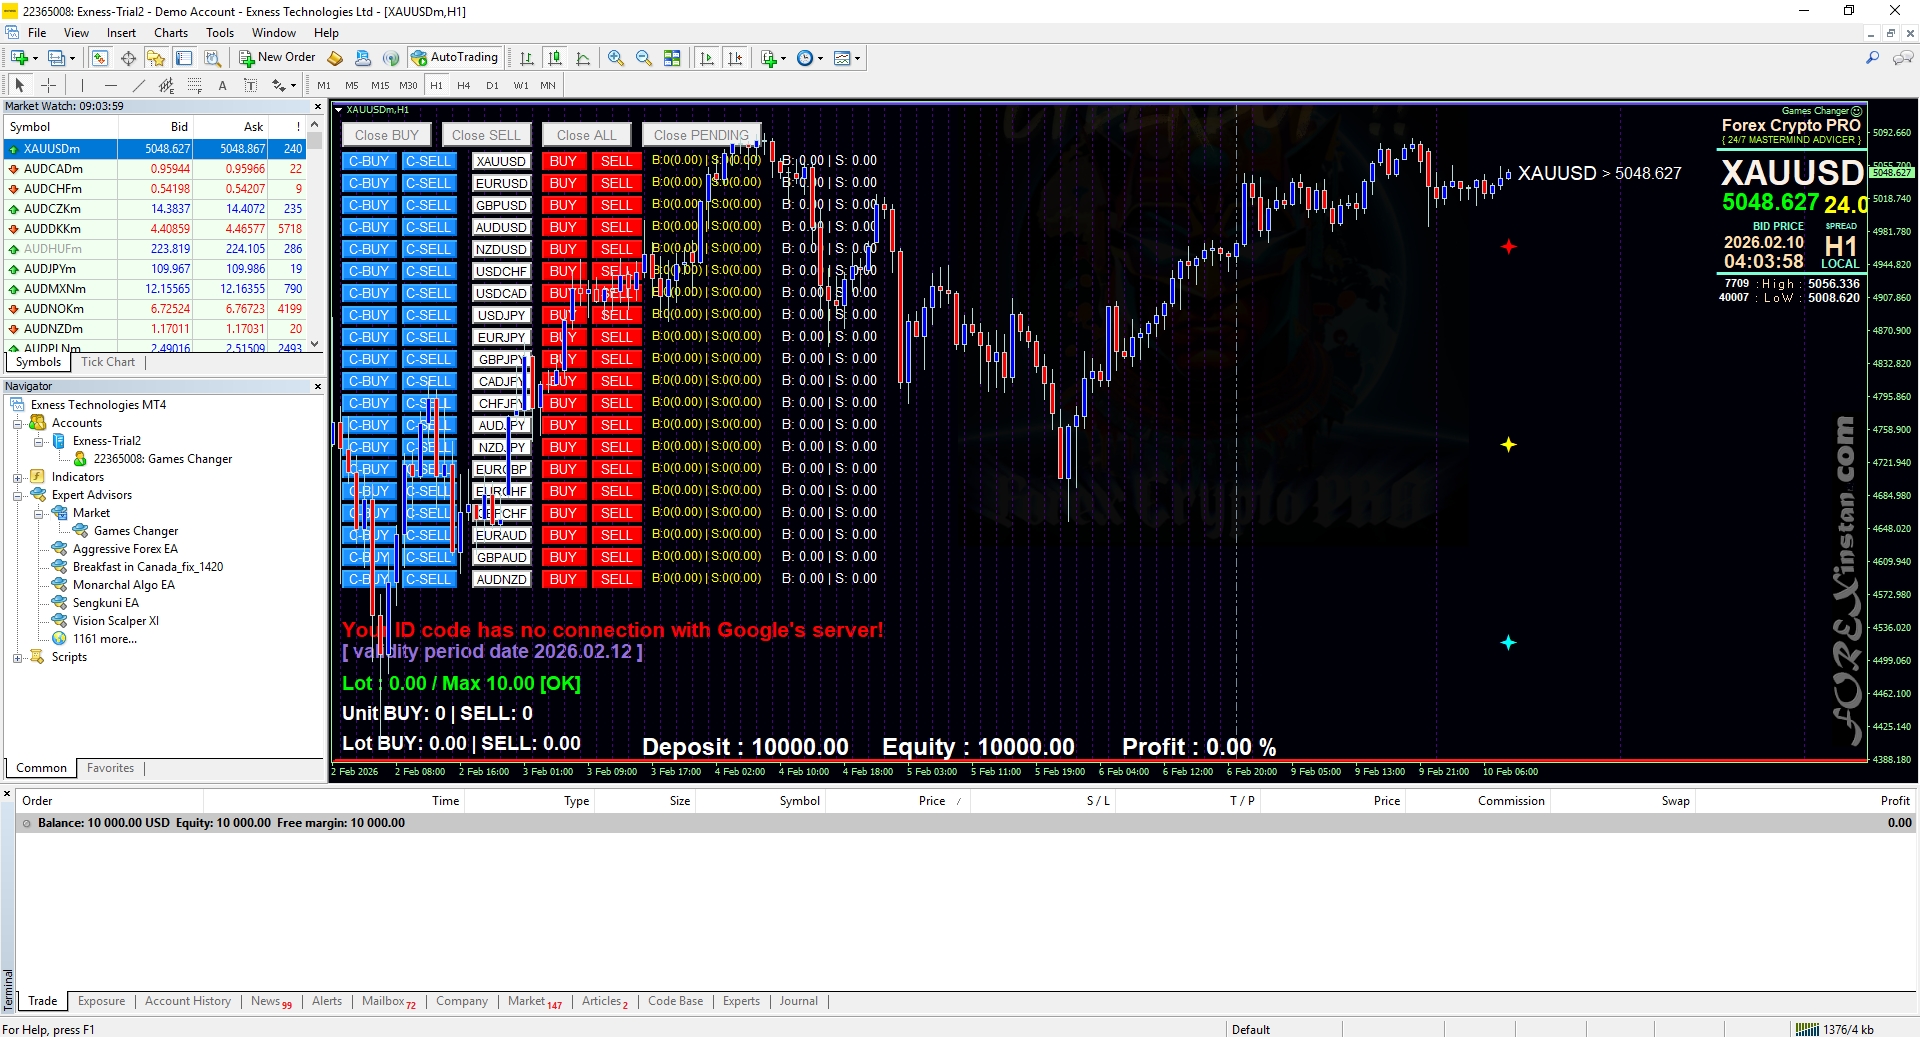Toggle the Market Watch panel icon
Viewport: 1920px width, 1037px height.
(x=100, y=58)
